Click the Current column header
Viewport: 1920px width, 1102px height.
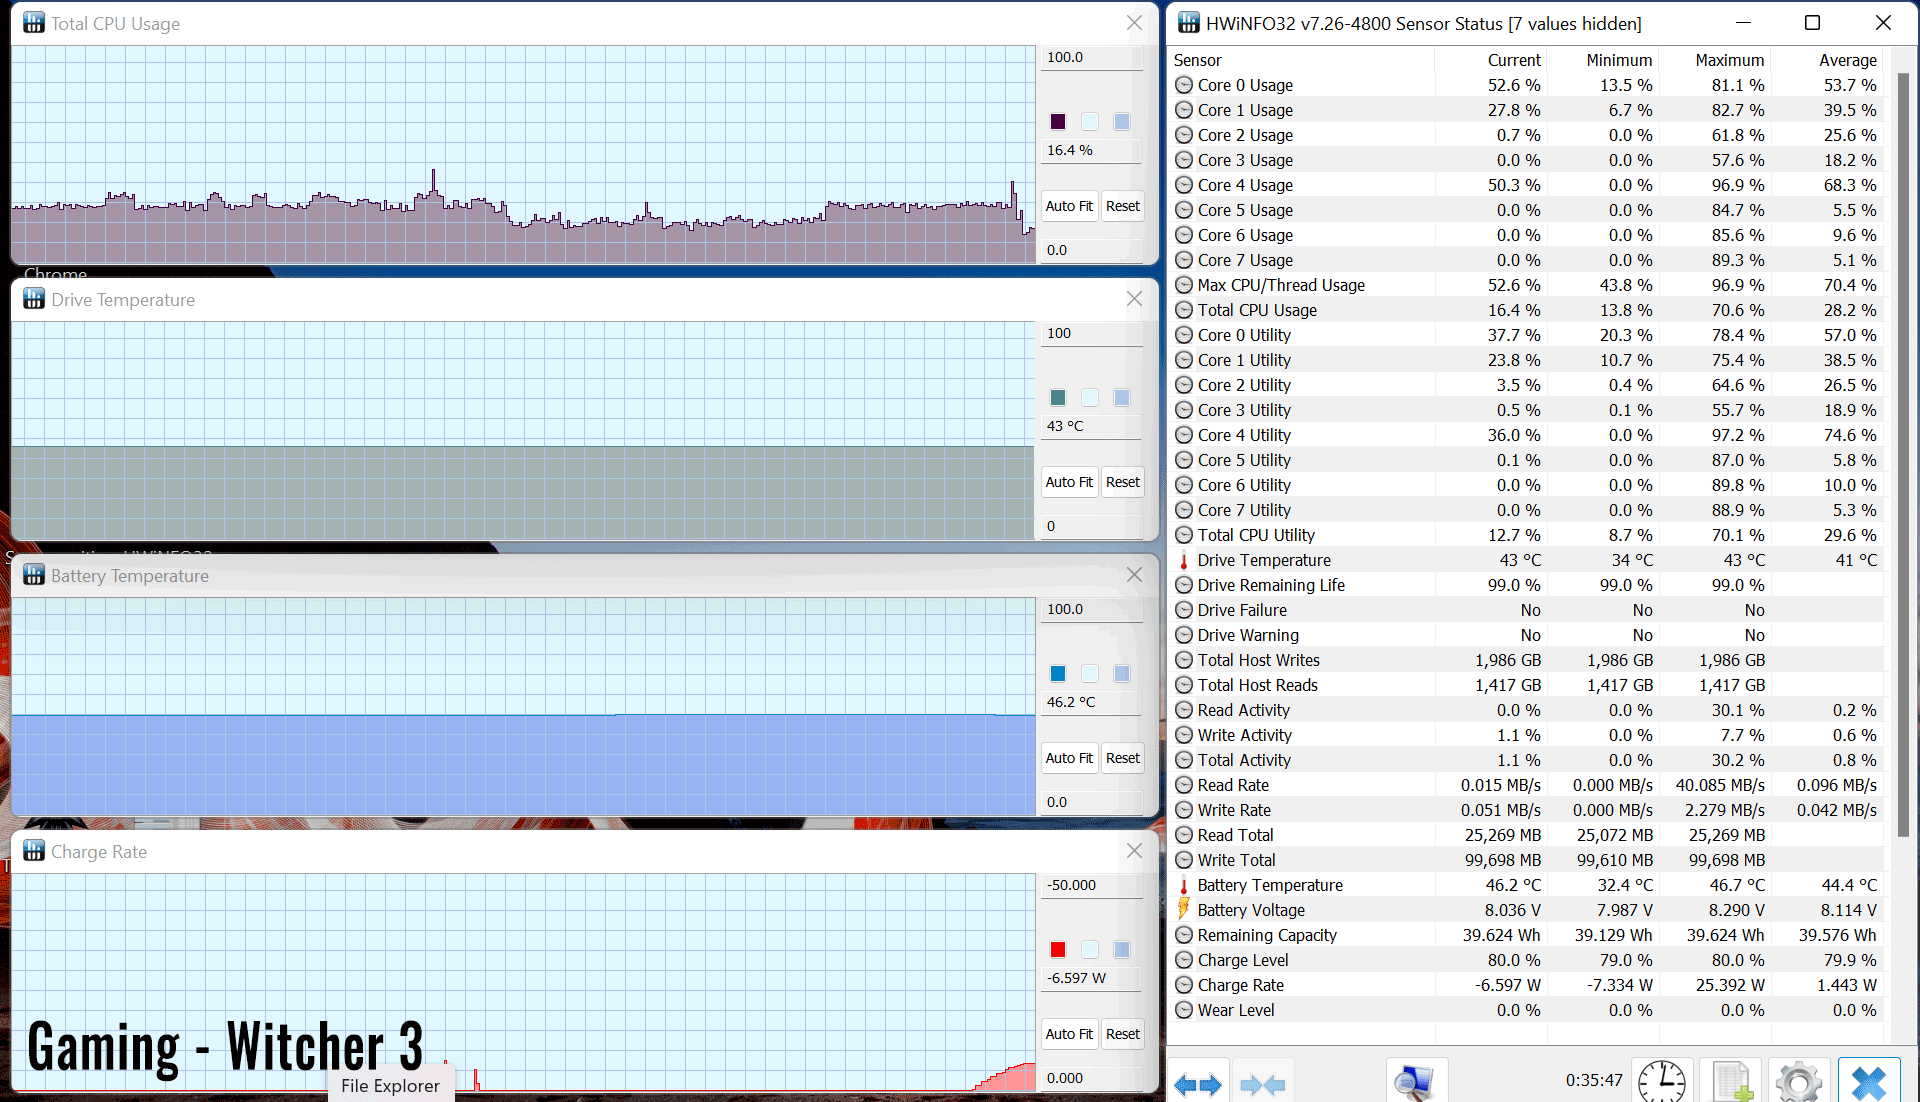click(1491, 60)
